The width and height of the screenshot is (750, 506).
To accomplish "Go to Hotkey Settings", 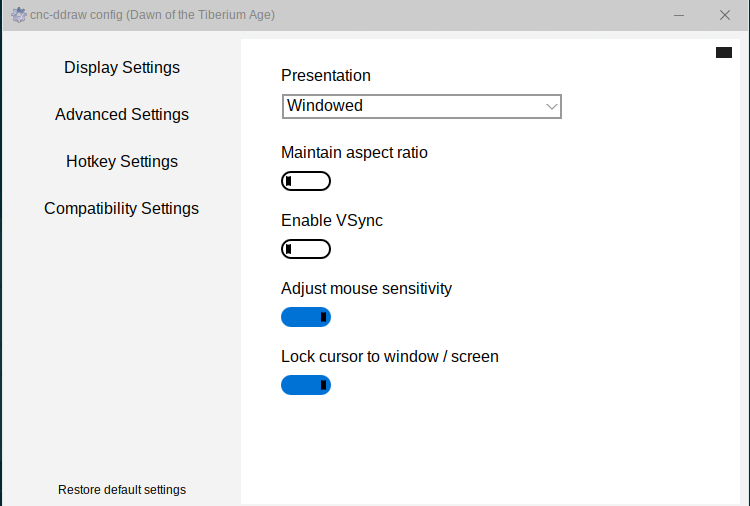I will pyautogui.click(x=122, y=162).
